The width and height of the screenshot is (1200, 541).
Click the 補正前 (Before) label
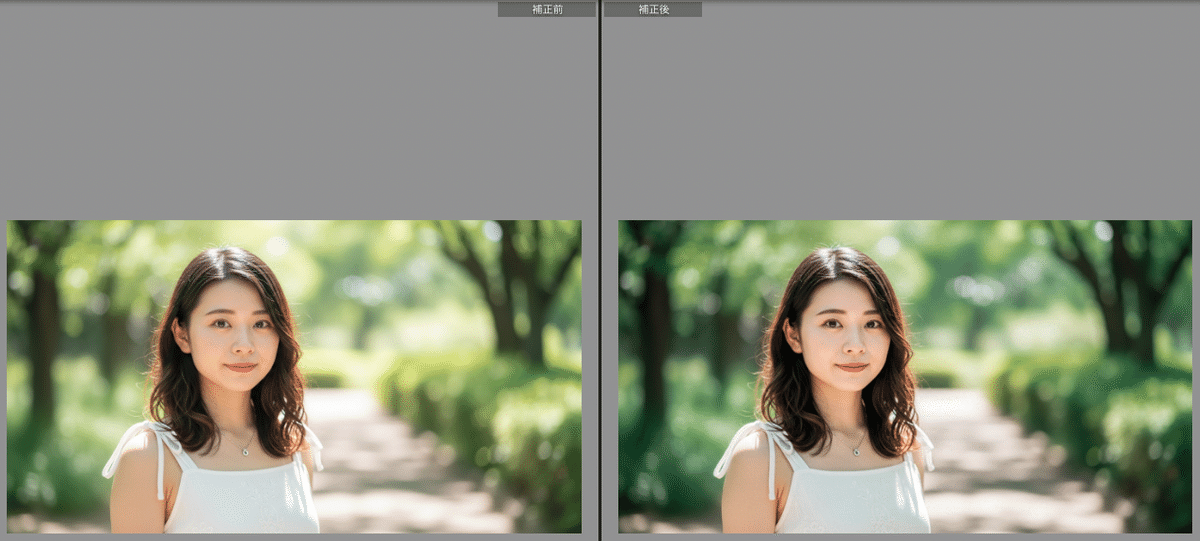tap(546, 9)
